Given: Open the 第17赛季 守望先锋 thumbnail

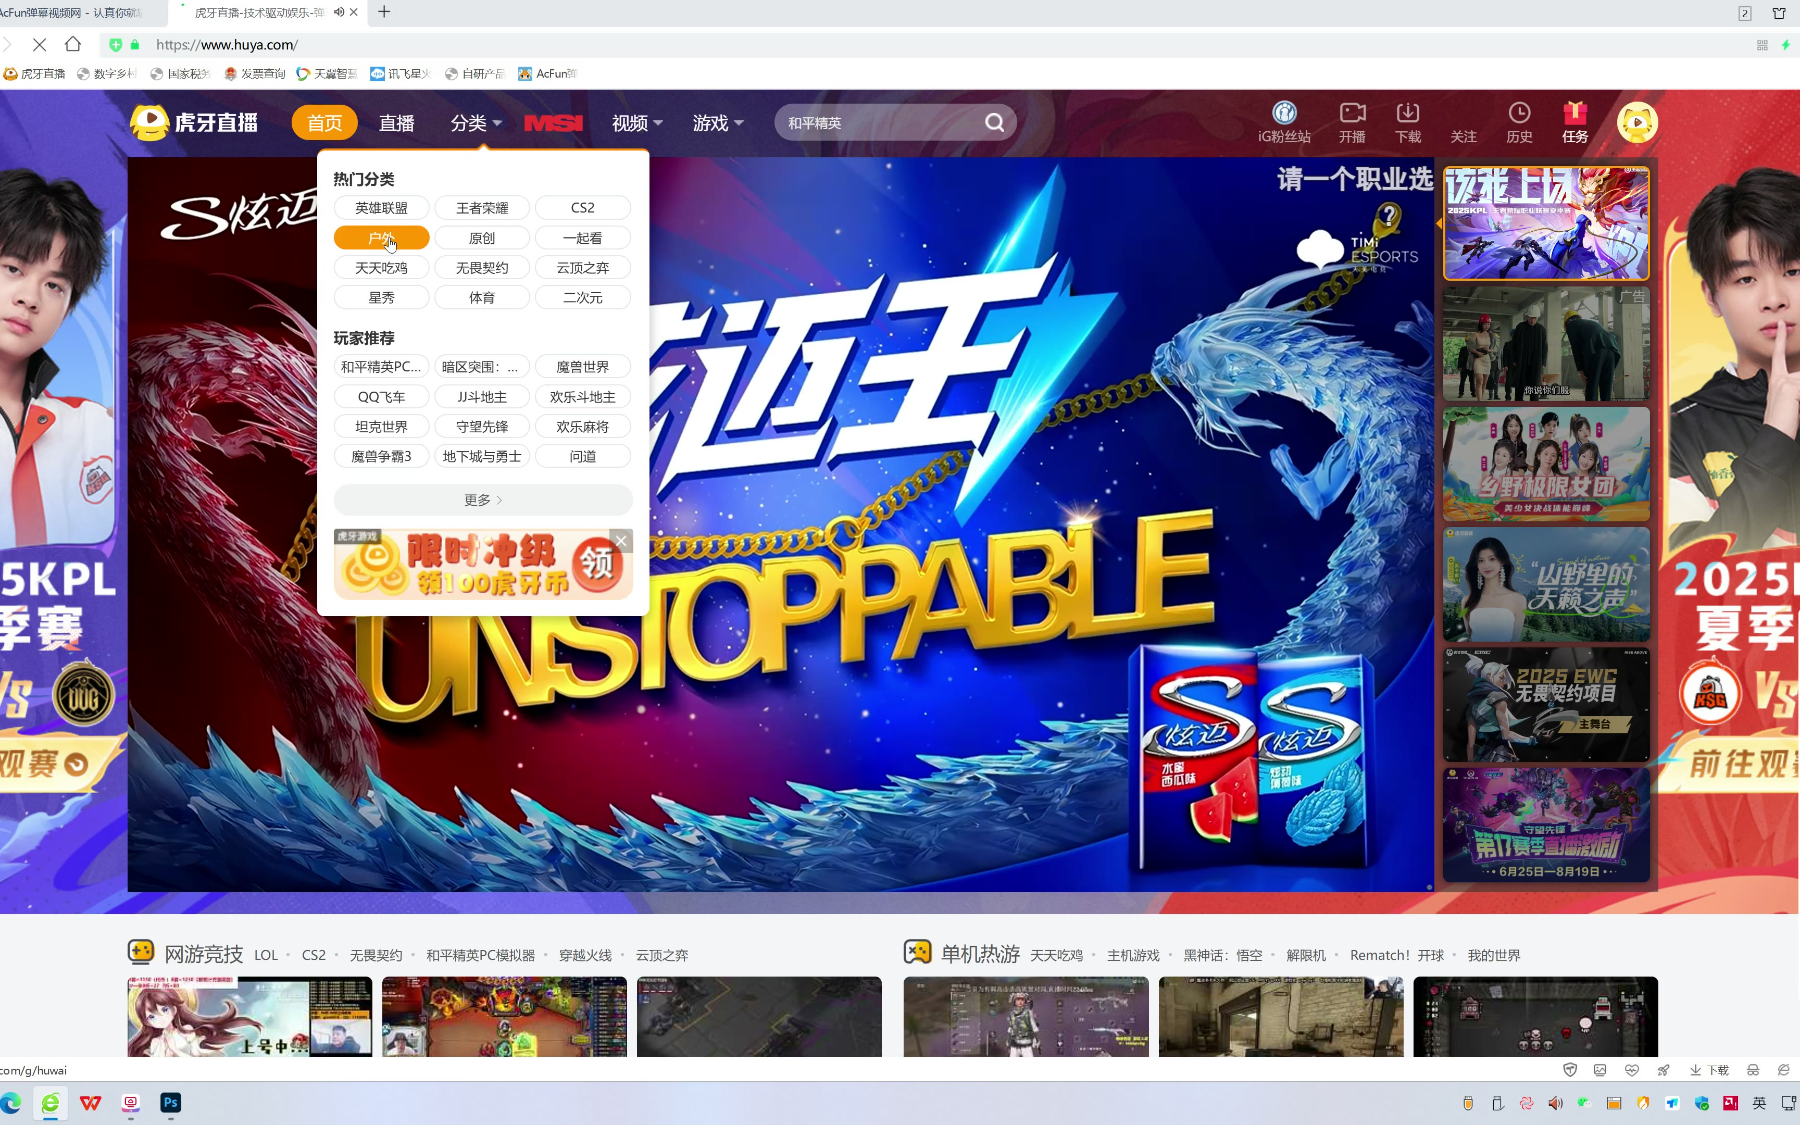Looking at the screenshot, I should tap(1546, 825).
